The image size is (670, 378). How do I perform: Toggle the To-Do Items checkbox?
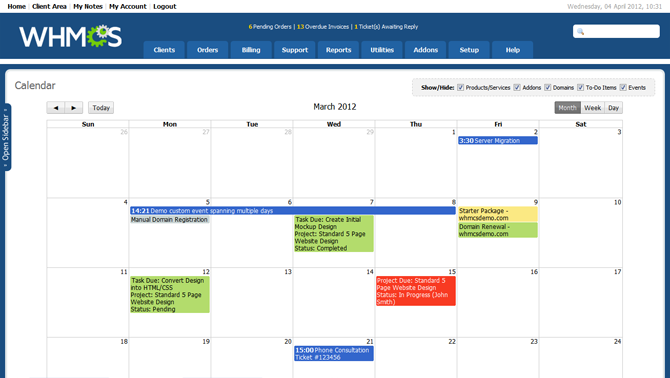pyautogui.click(x=580, y=88)
